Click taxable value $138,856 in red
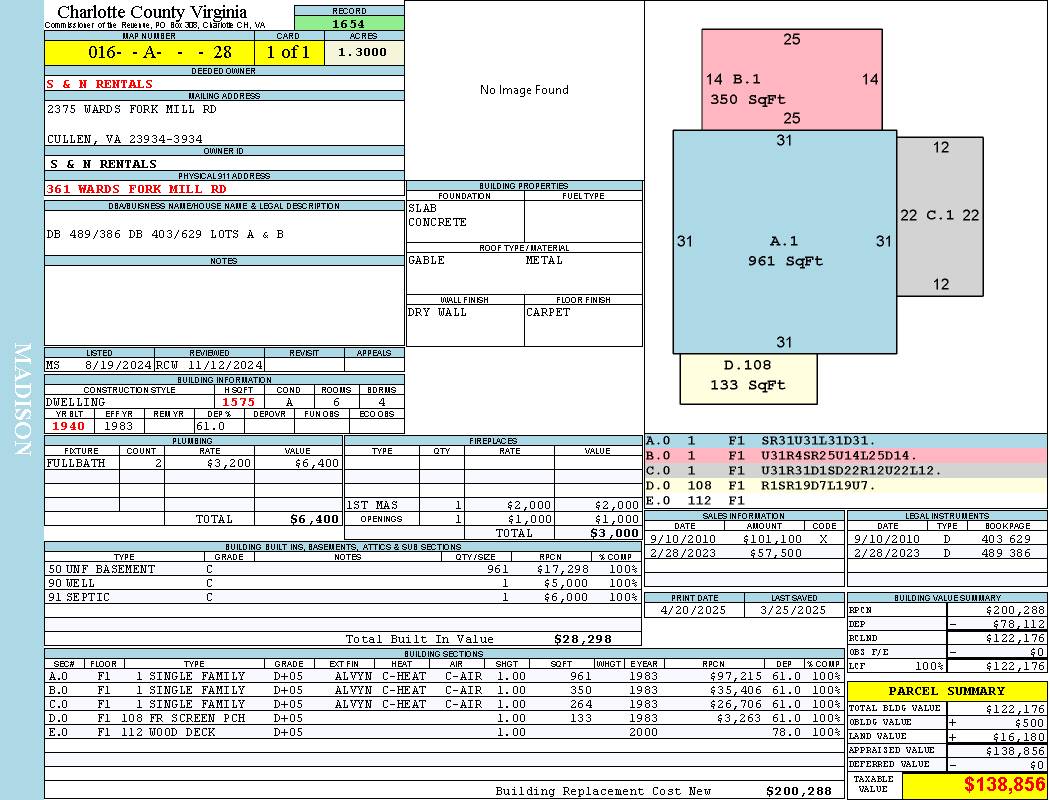The height and width of the screenshot is (800, 1050). [x=1003, y=785]
